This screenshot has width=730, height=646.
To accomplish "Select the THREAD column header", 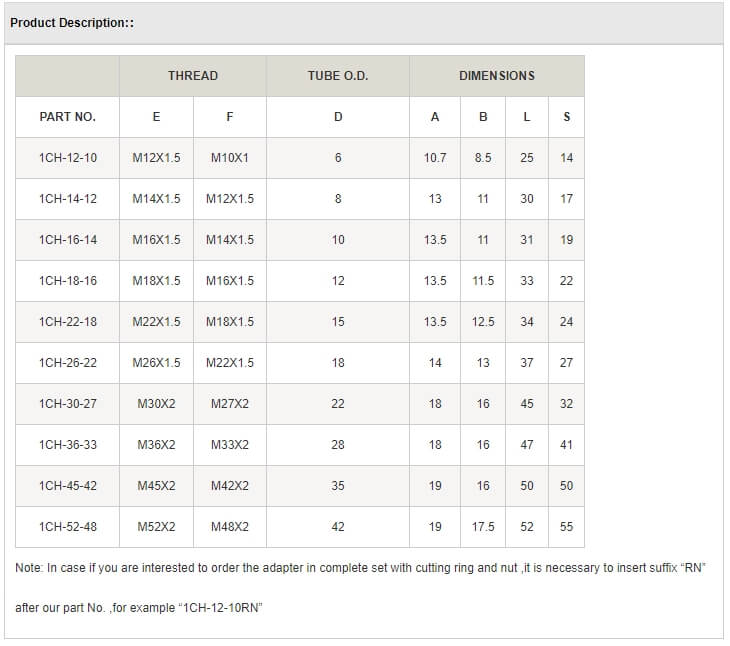I will [x=192, y=76].
